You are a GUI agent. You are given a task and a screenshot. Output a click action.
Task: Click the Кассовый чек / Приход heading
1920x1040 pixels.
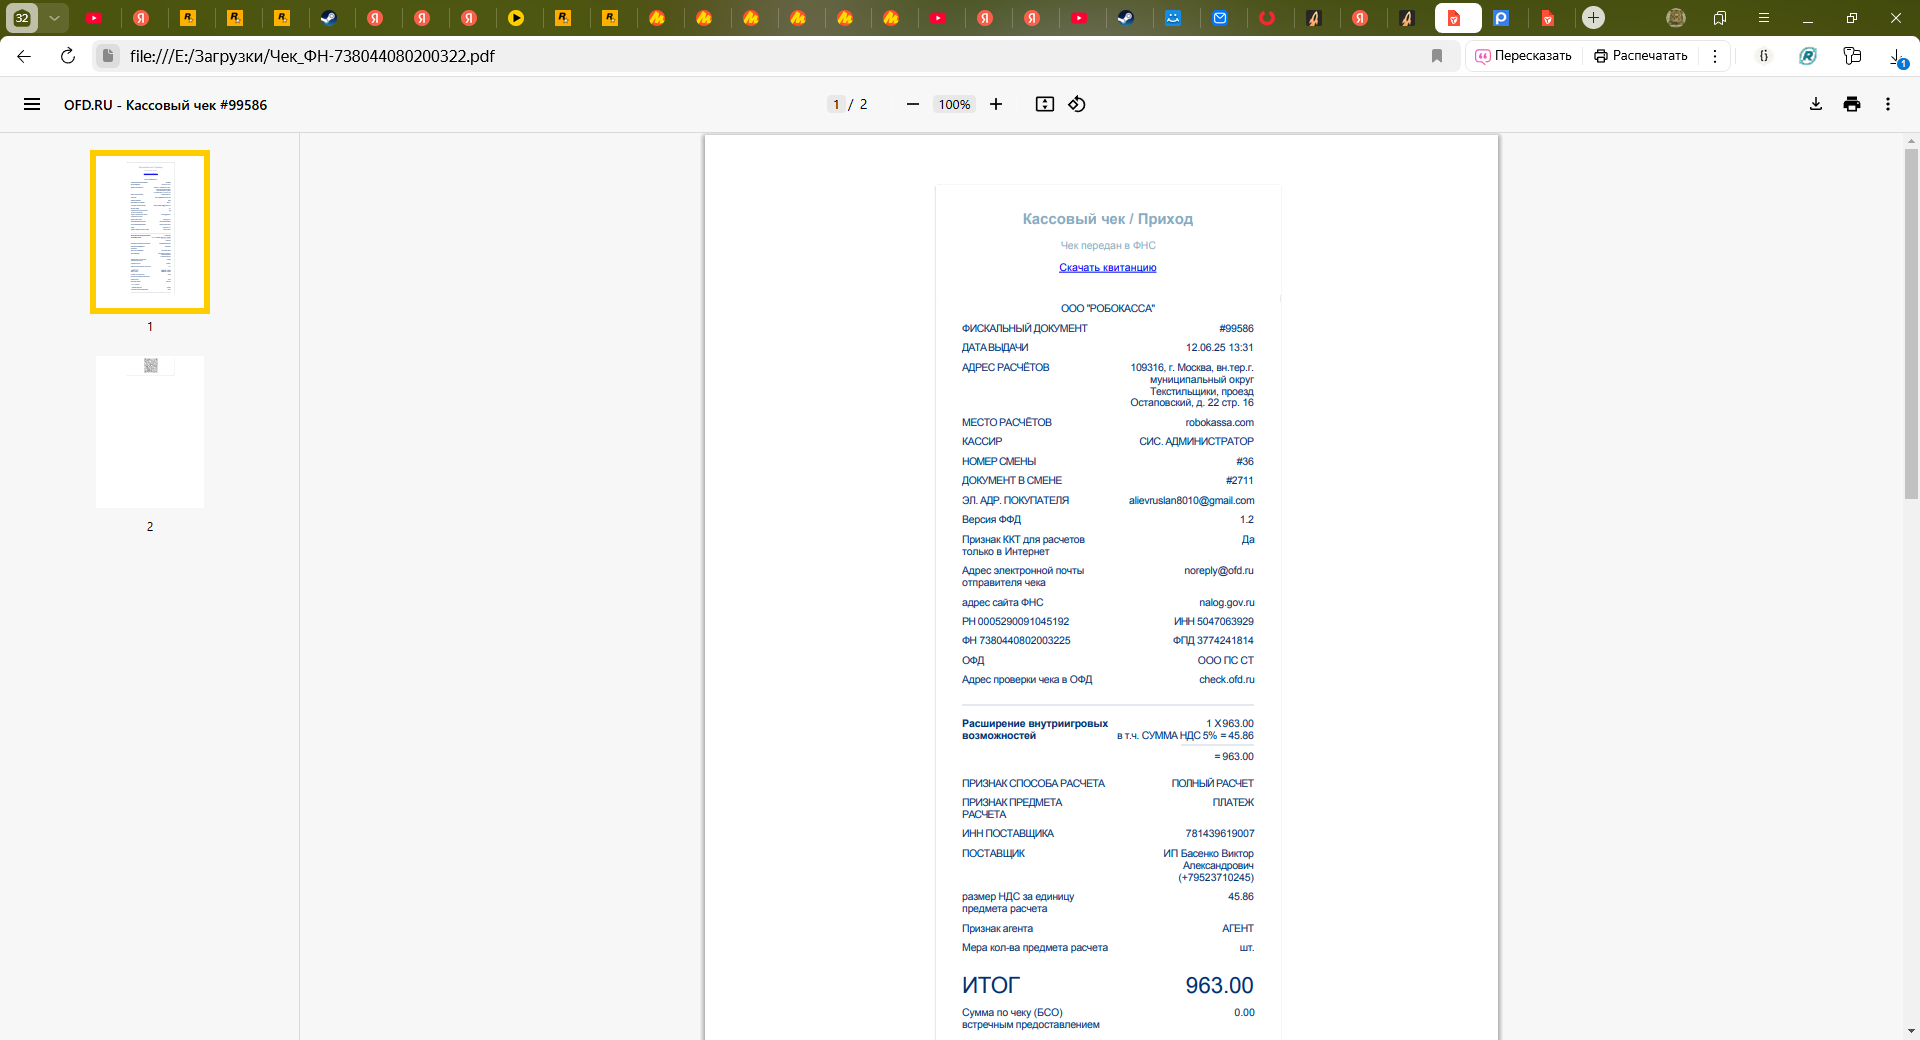click(x=1107, y=219)
